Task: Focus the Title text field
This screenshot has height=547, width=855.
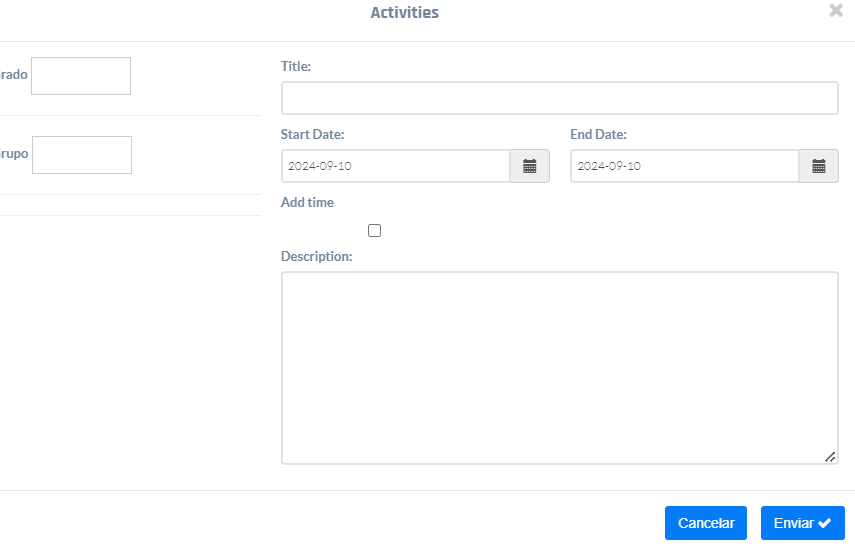Action: point(559,98)
